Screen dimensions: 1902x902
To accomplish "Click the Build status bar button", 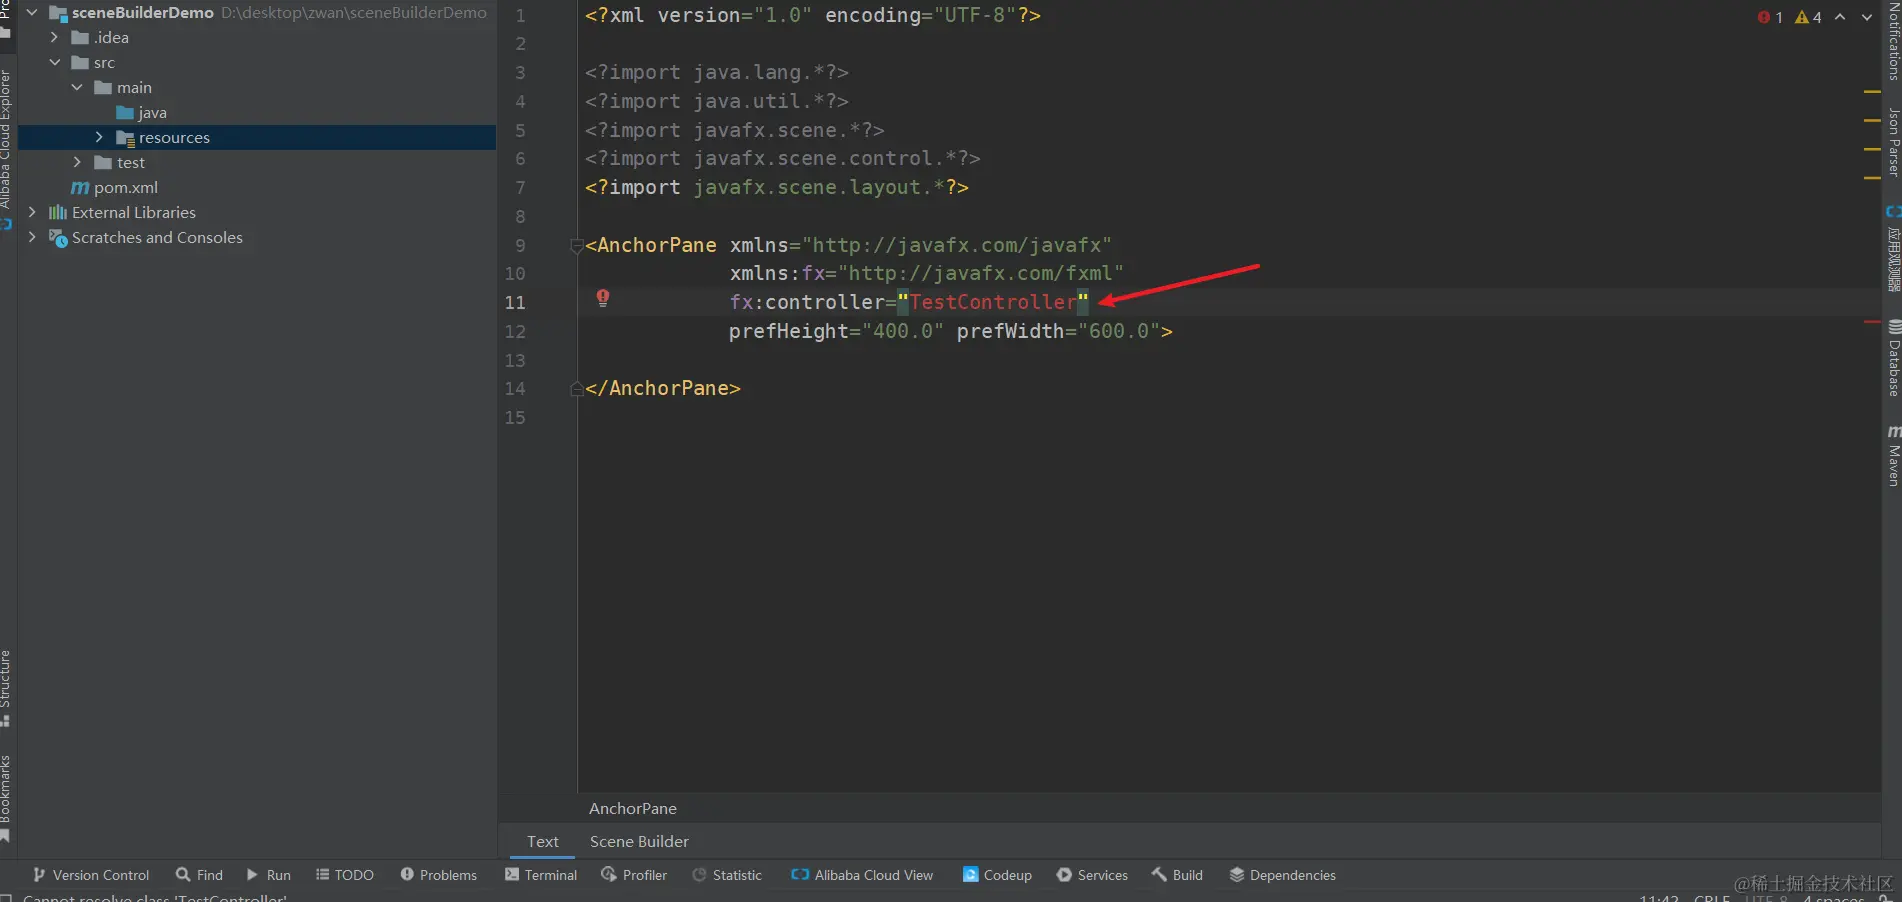I will click(x=1176, y=874).
